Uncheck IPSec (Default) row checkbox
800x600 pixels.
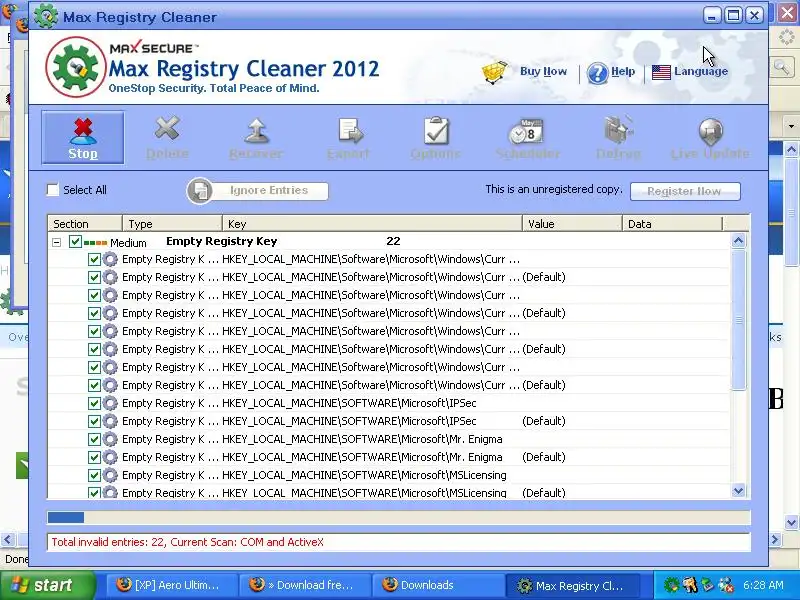click(94, 421)
